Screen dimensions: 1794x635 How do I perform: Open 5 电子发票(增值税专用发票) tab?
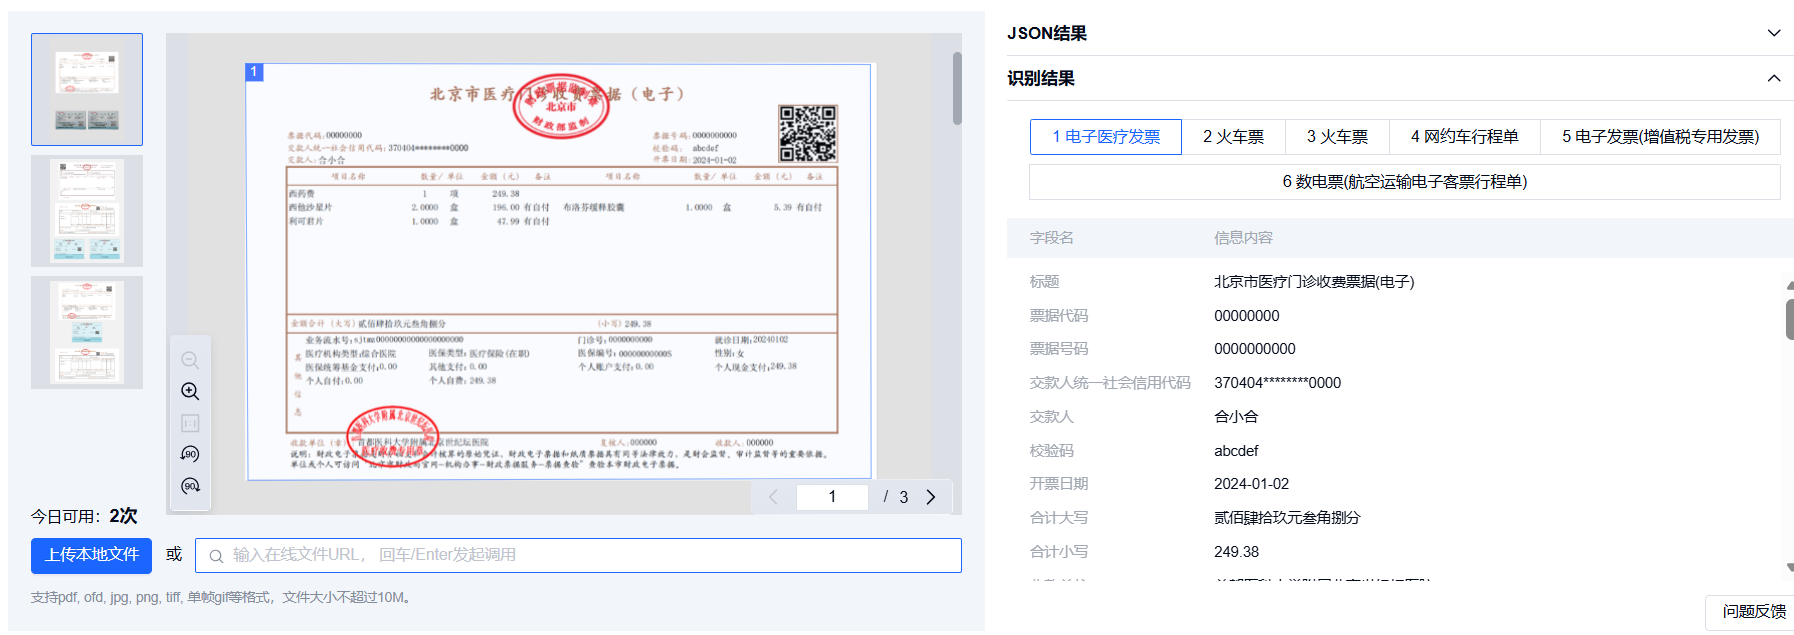(1660, 137)
